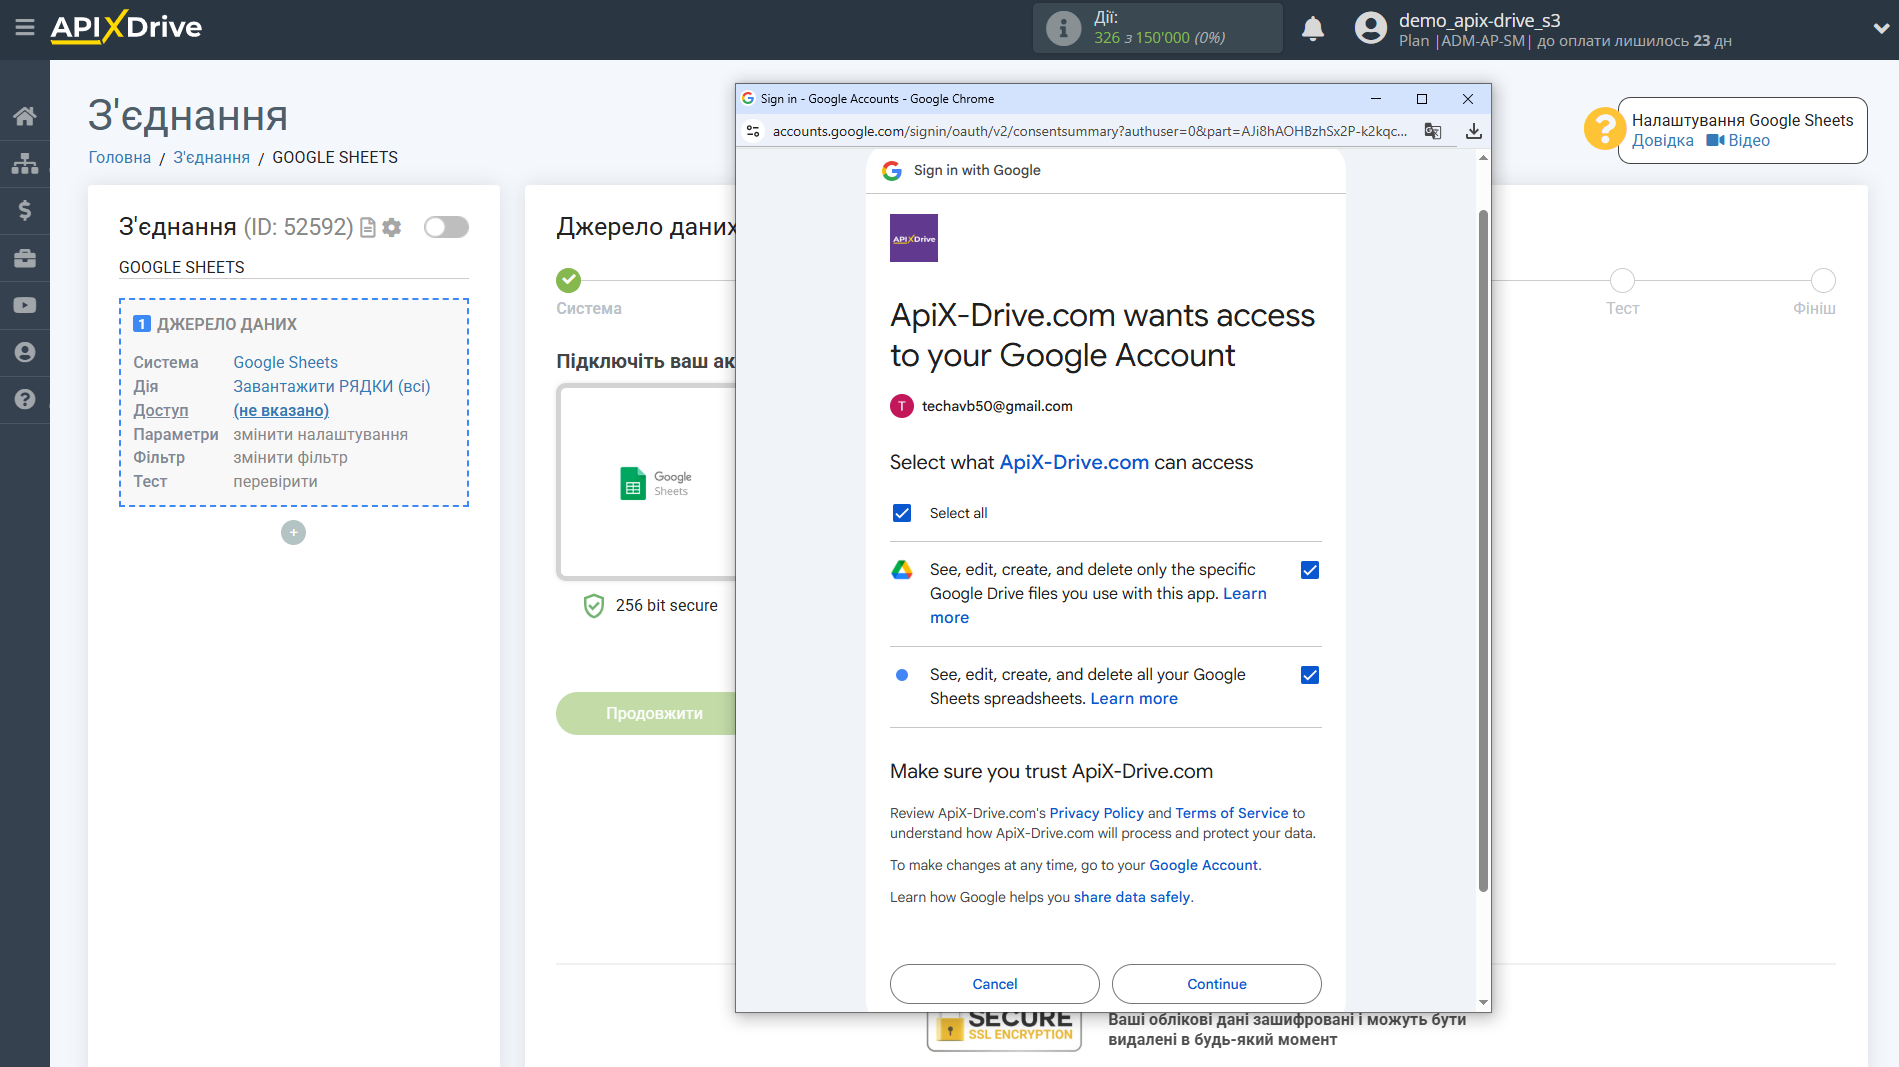The width and height of the screenshot is (1899, 1067).
Task: Uncheck the Select all permissions checkbox
Action: pos(902,512)
